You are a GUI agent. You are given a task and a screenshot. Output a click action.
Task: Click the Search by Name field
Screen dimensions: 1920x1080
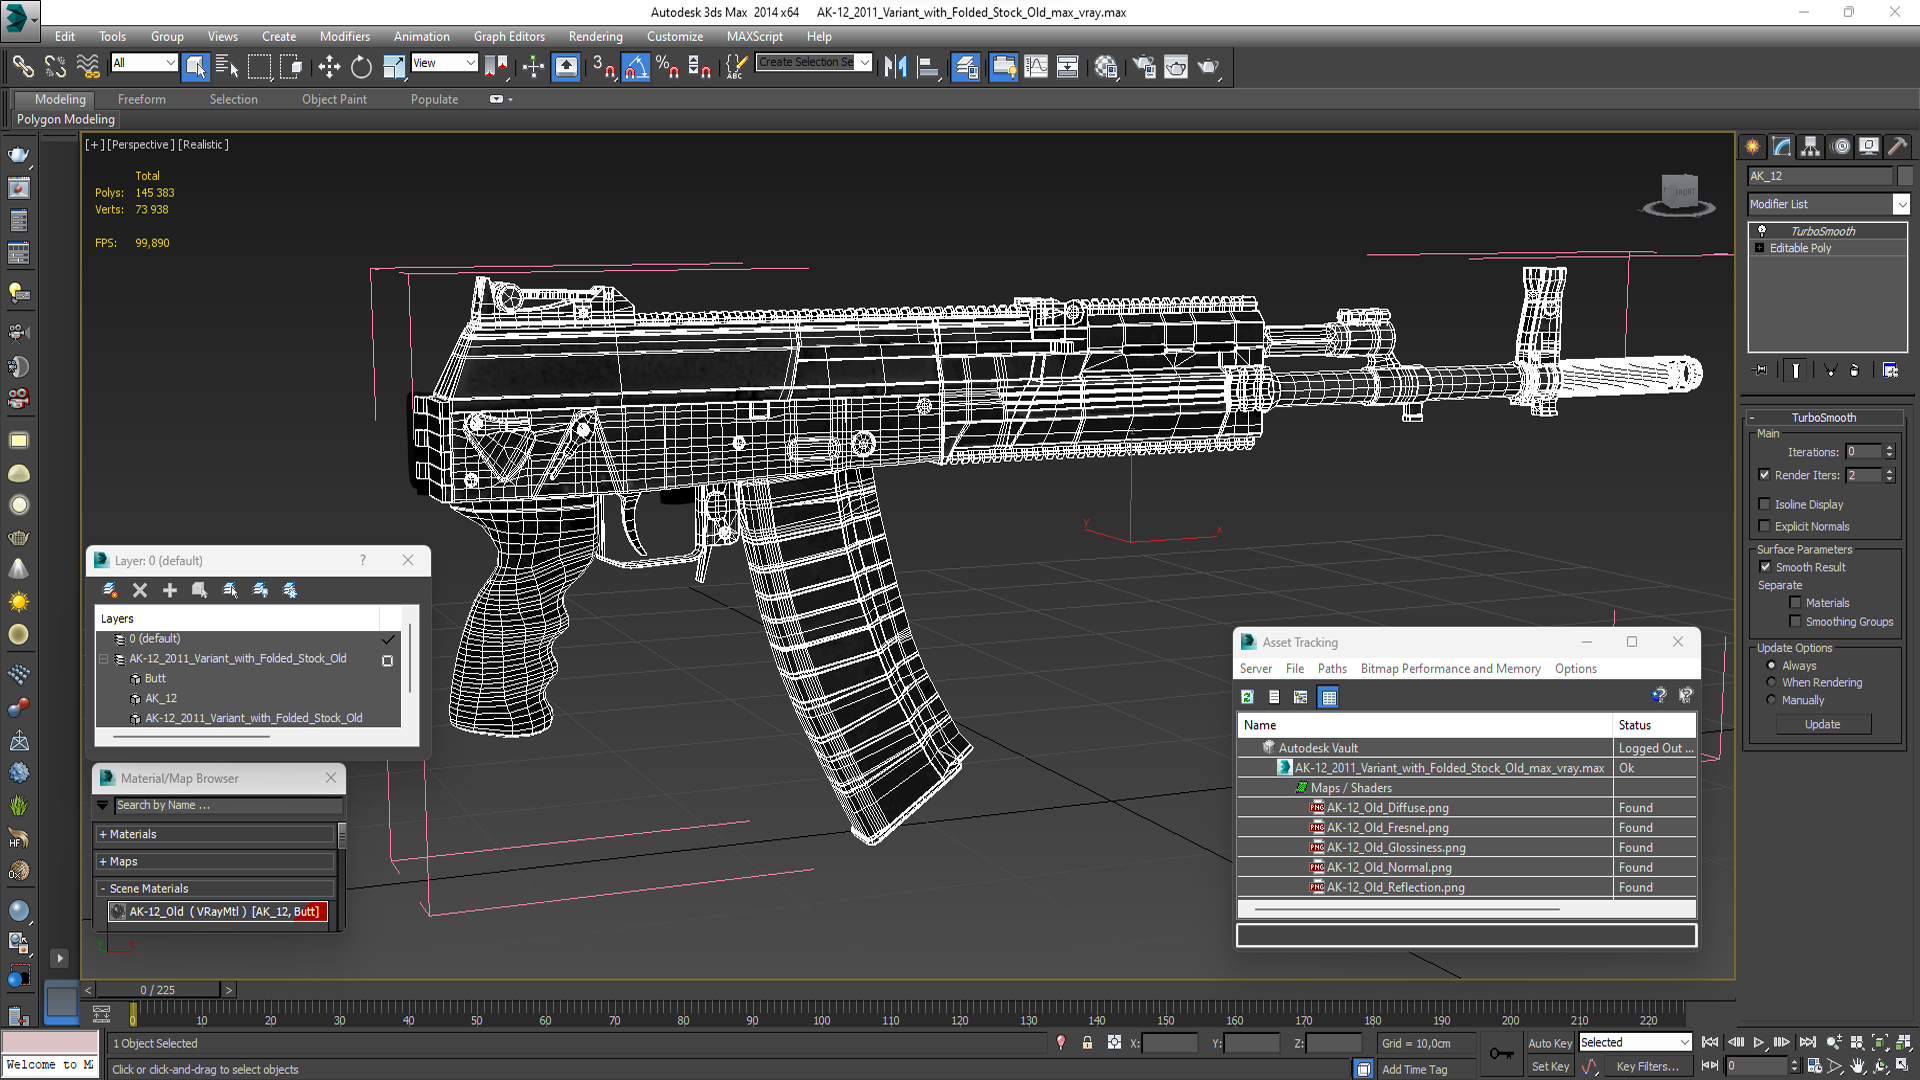(228, 805)
